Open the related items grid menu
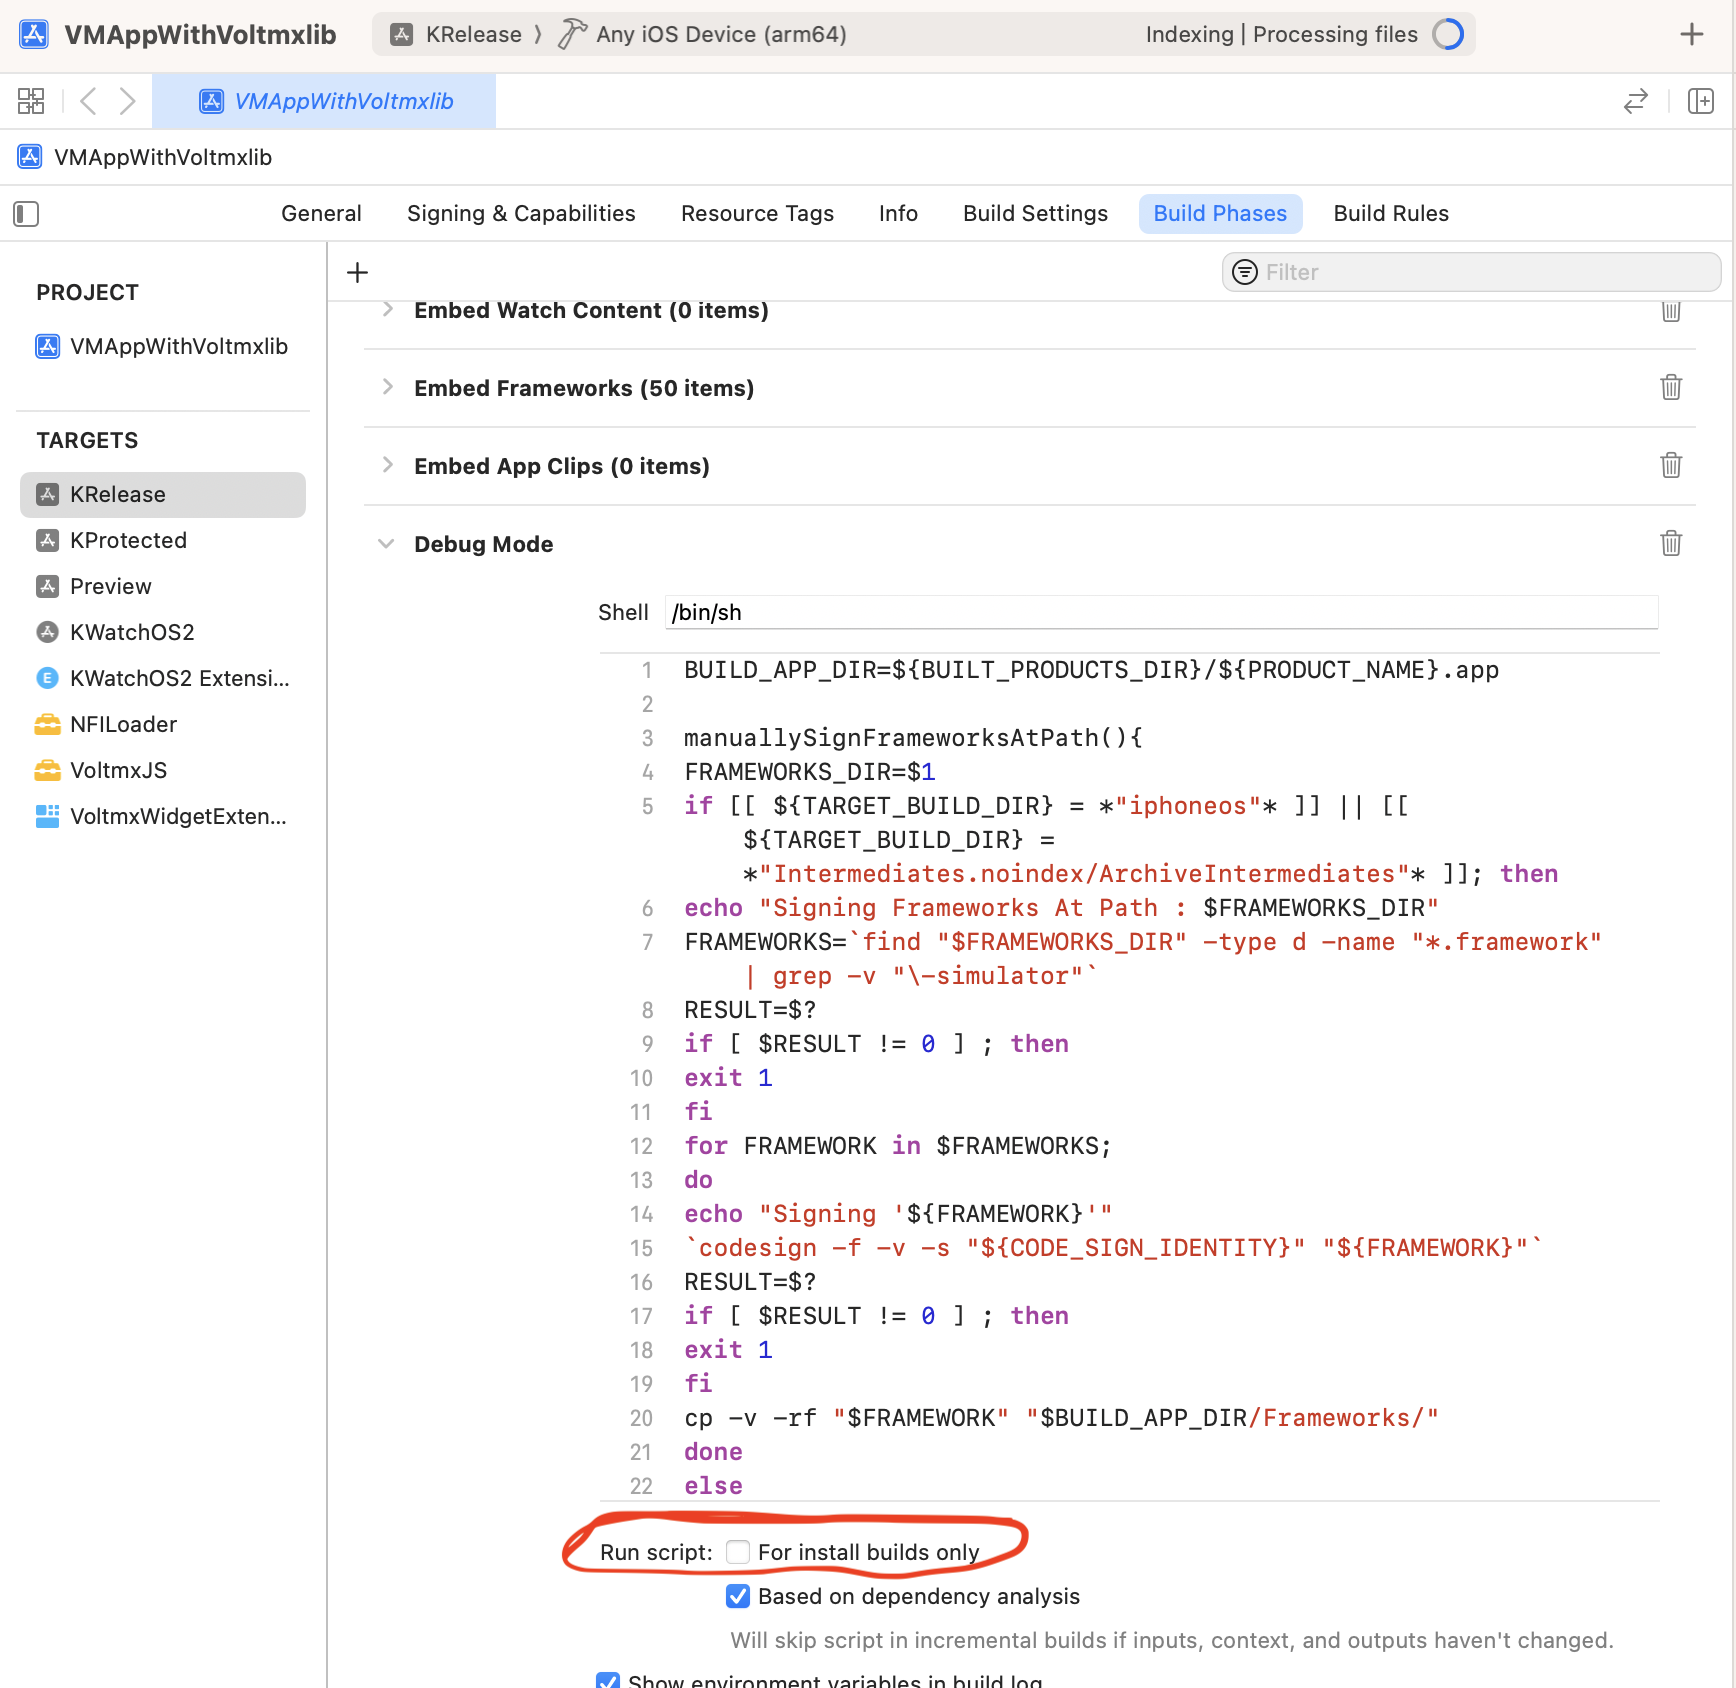The height and width of the screenshot is (1688, 1736). click(31, 101)
